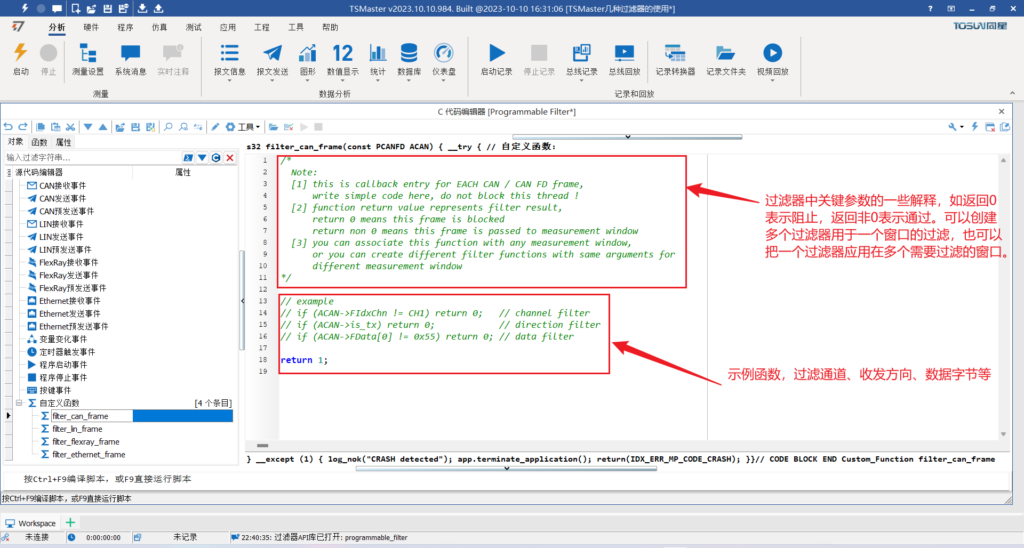Switch to the 硬件 ribbon tab
The image size is (1024, 548).
point(91,28)
